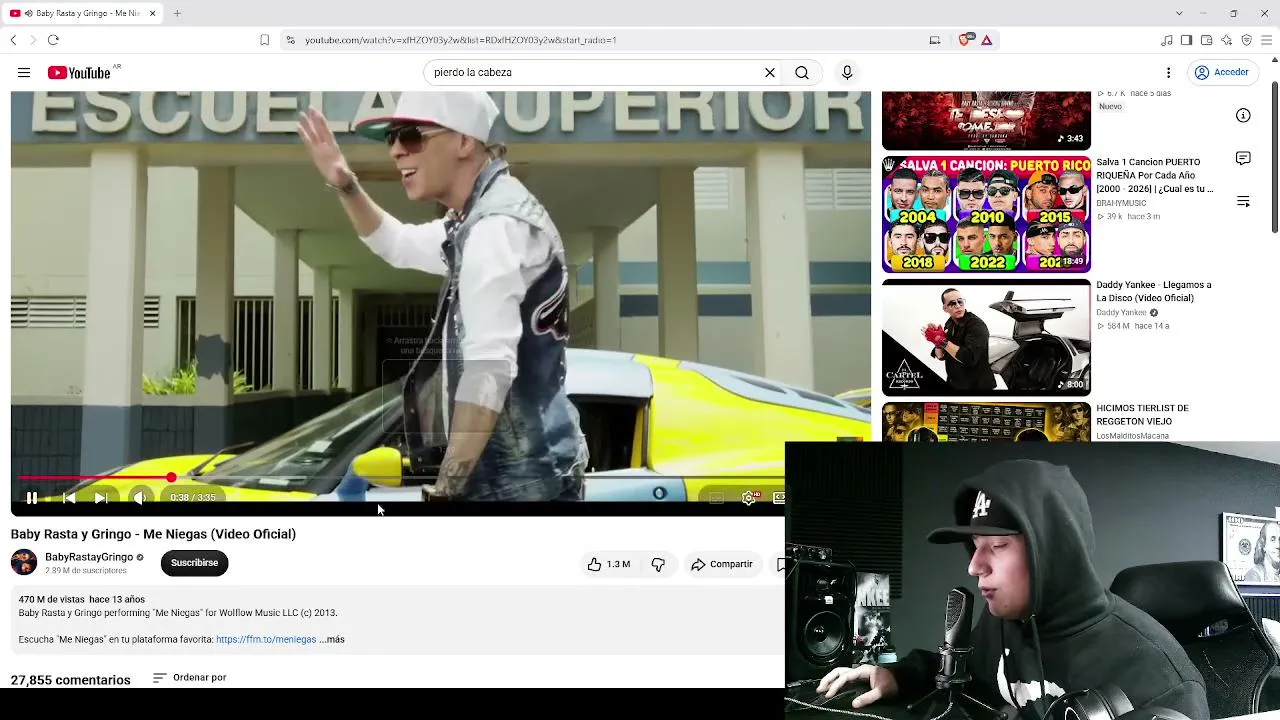1280x720 pixels.
Task: Click the '470 M de vistas' text
Action: 51,599
